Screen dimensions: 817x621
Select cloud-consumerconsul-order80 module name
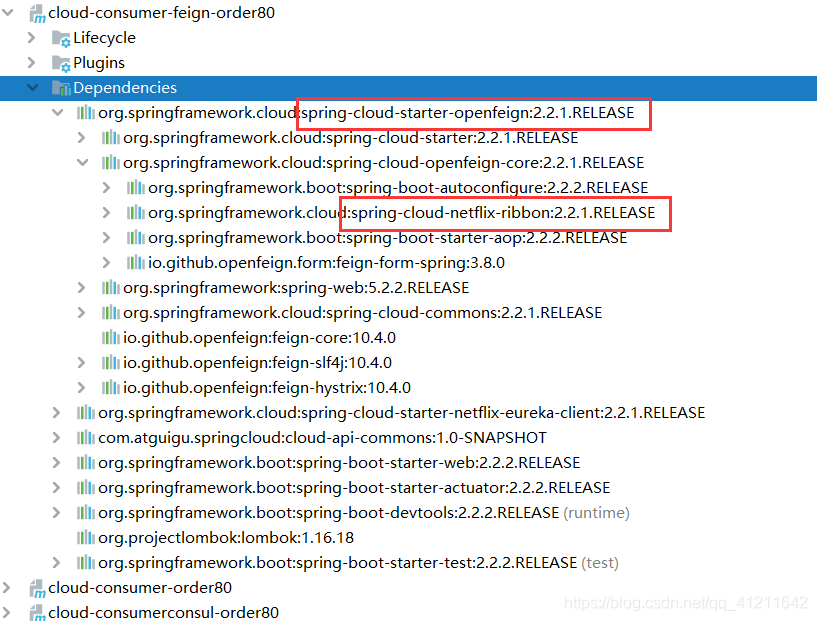click(x=163, y=613)
